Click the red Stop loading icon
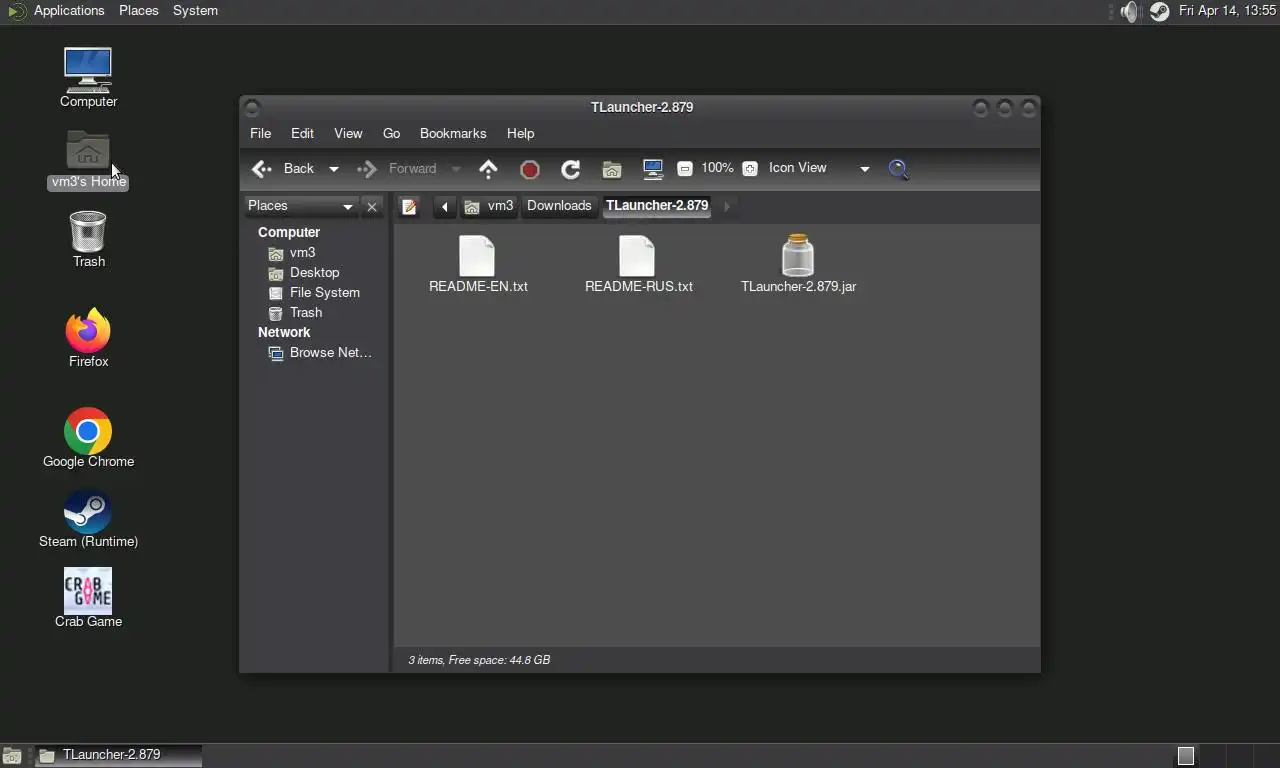 pyautogui.click(x=530, y=169)
